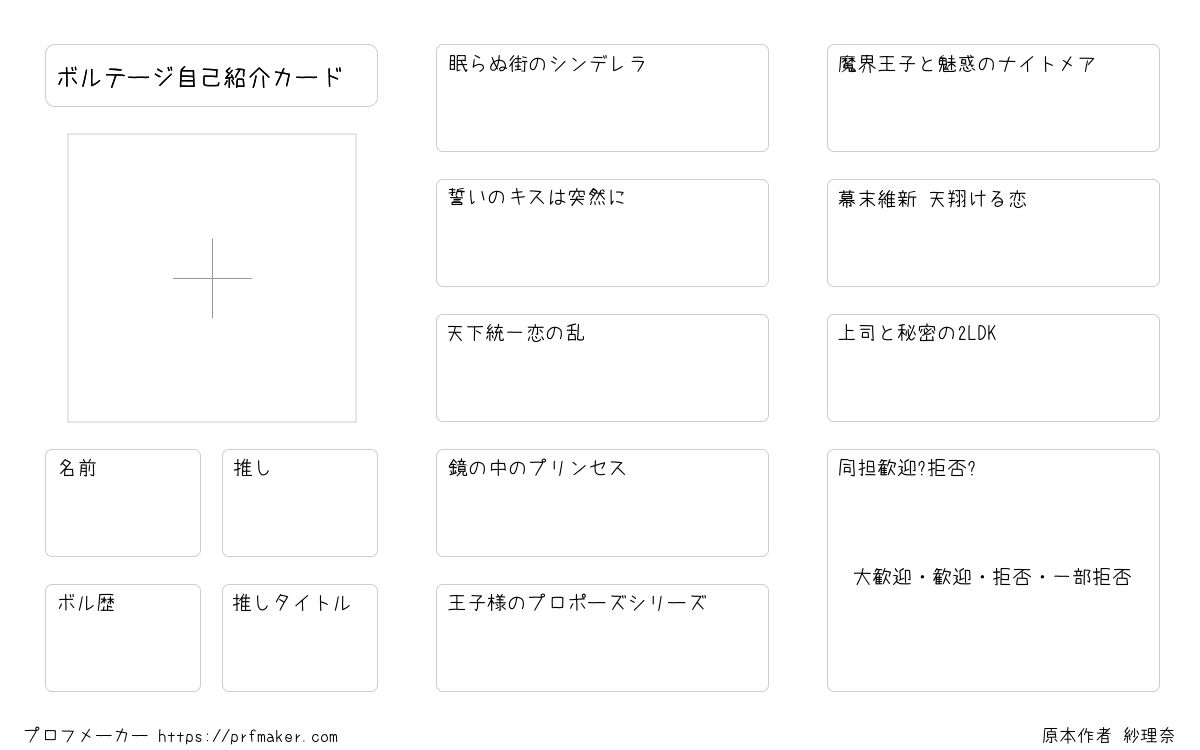Select the ボル歴 field box
Screen dimensions: 1200x750
123,638
